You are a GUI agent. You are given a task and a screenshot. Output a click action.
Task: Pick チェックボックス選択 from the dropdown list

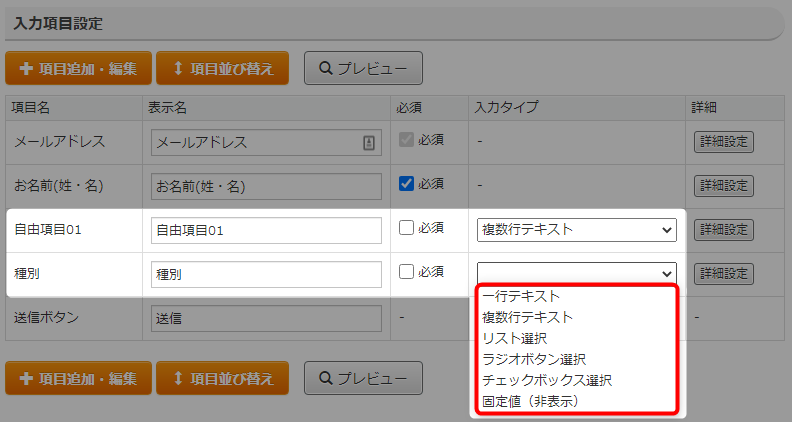pyautogui.click(x=576, y=380)
